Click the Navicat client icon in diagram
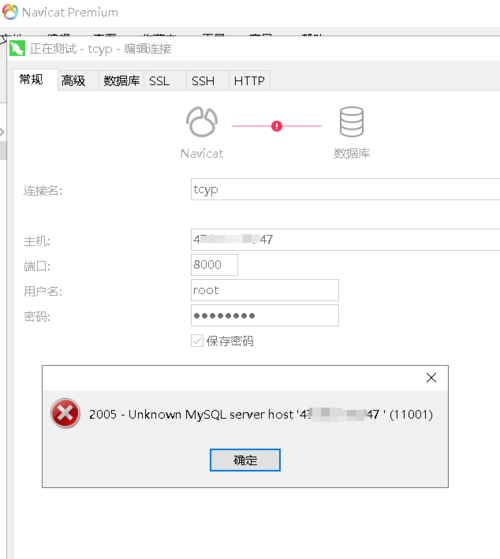This screenshot has width=500, height=559. point(202,122)
